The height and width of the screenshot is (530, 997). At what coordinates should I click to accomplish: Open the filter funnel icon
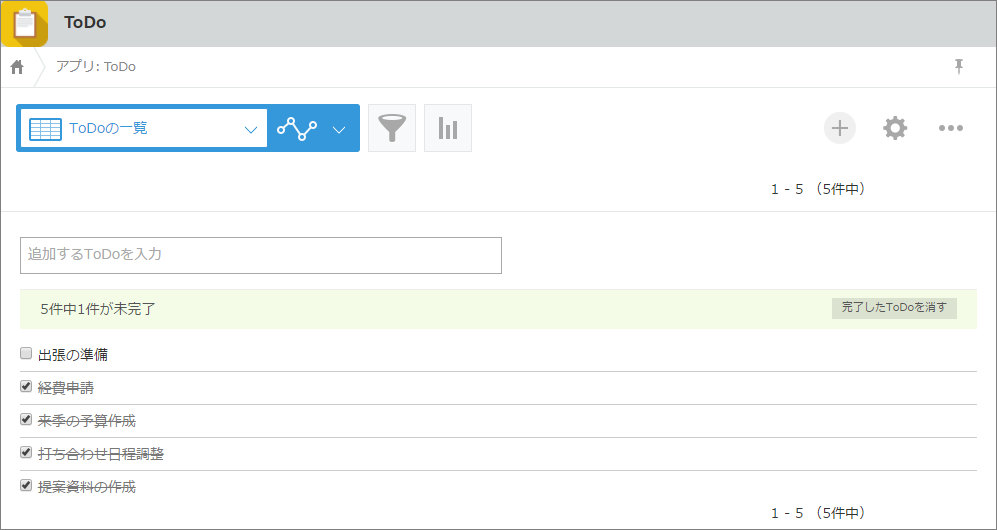point(392,128)
